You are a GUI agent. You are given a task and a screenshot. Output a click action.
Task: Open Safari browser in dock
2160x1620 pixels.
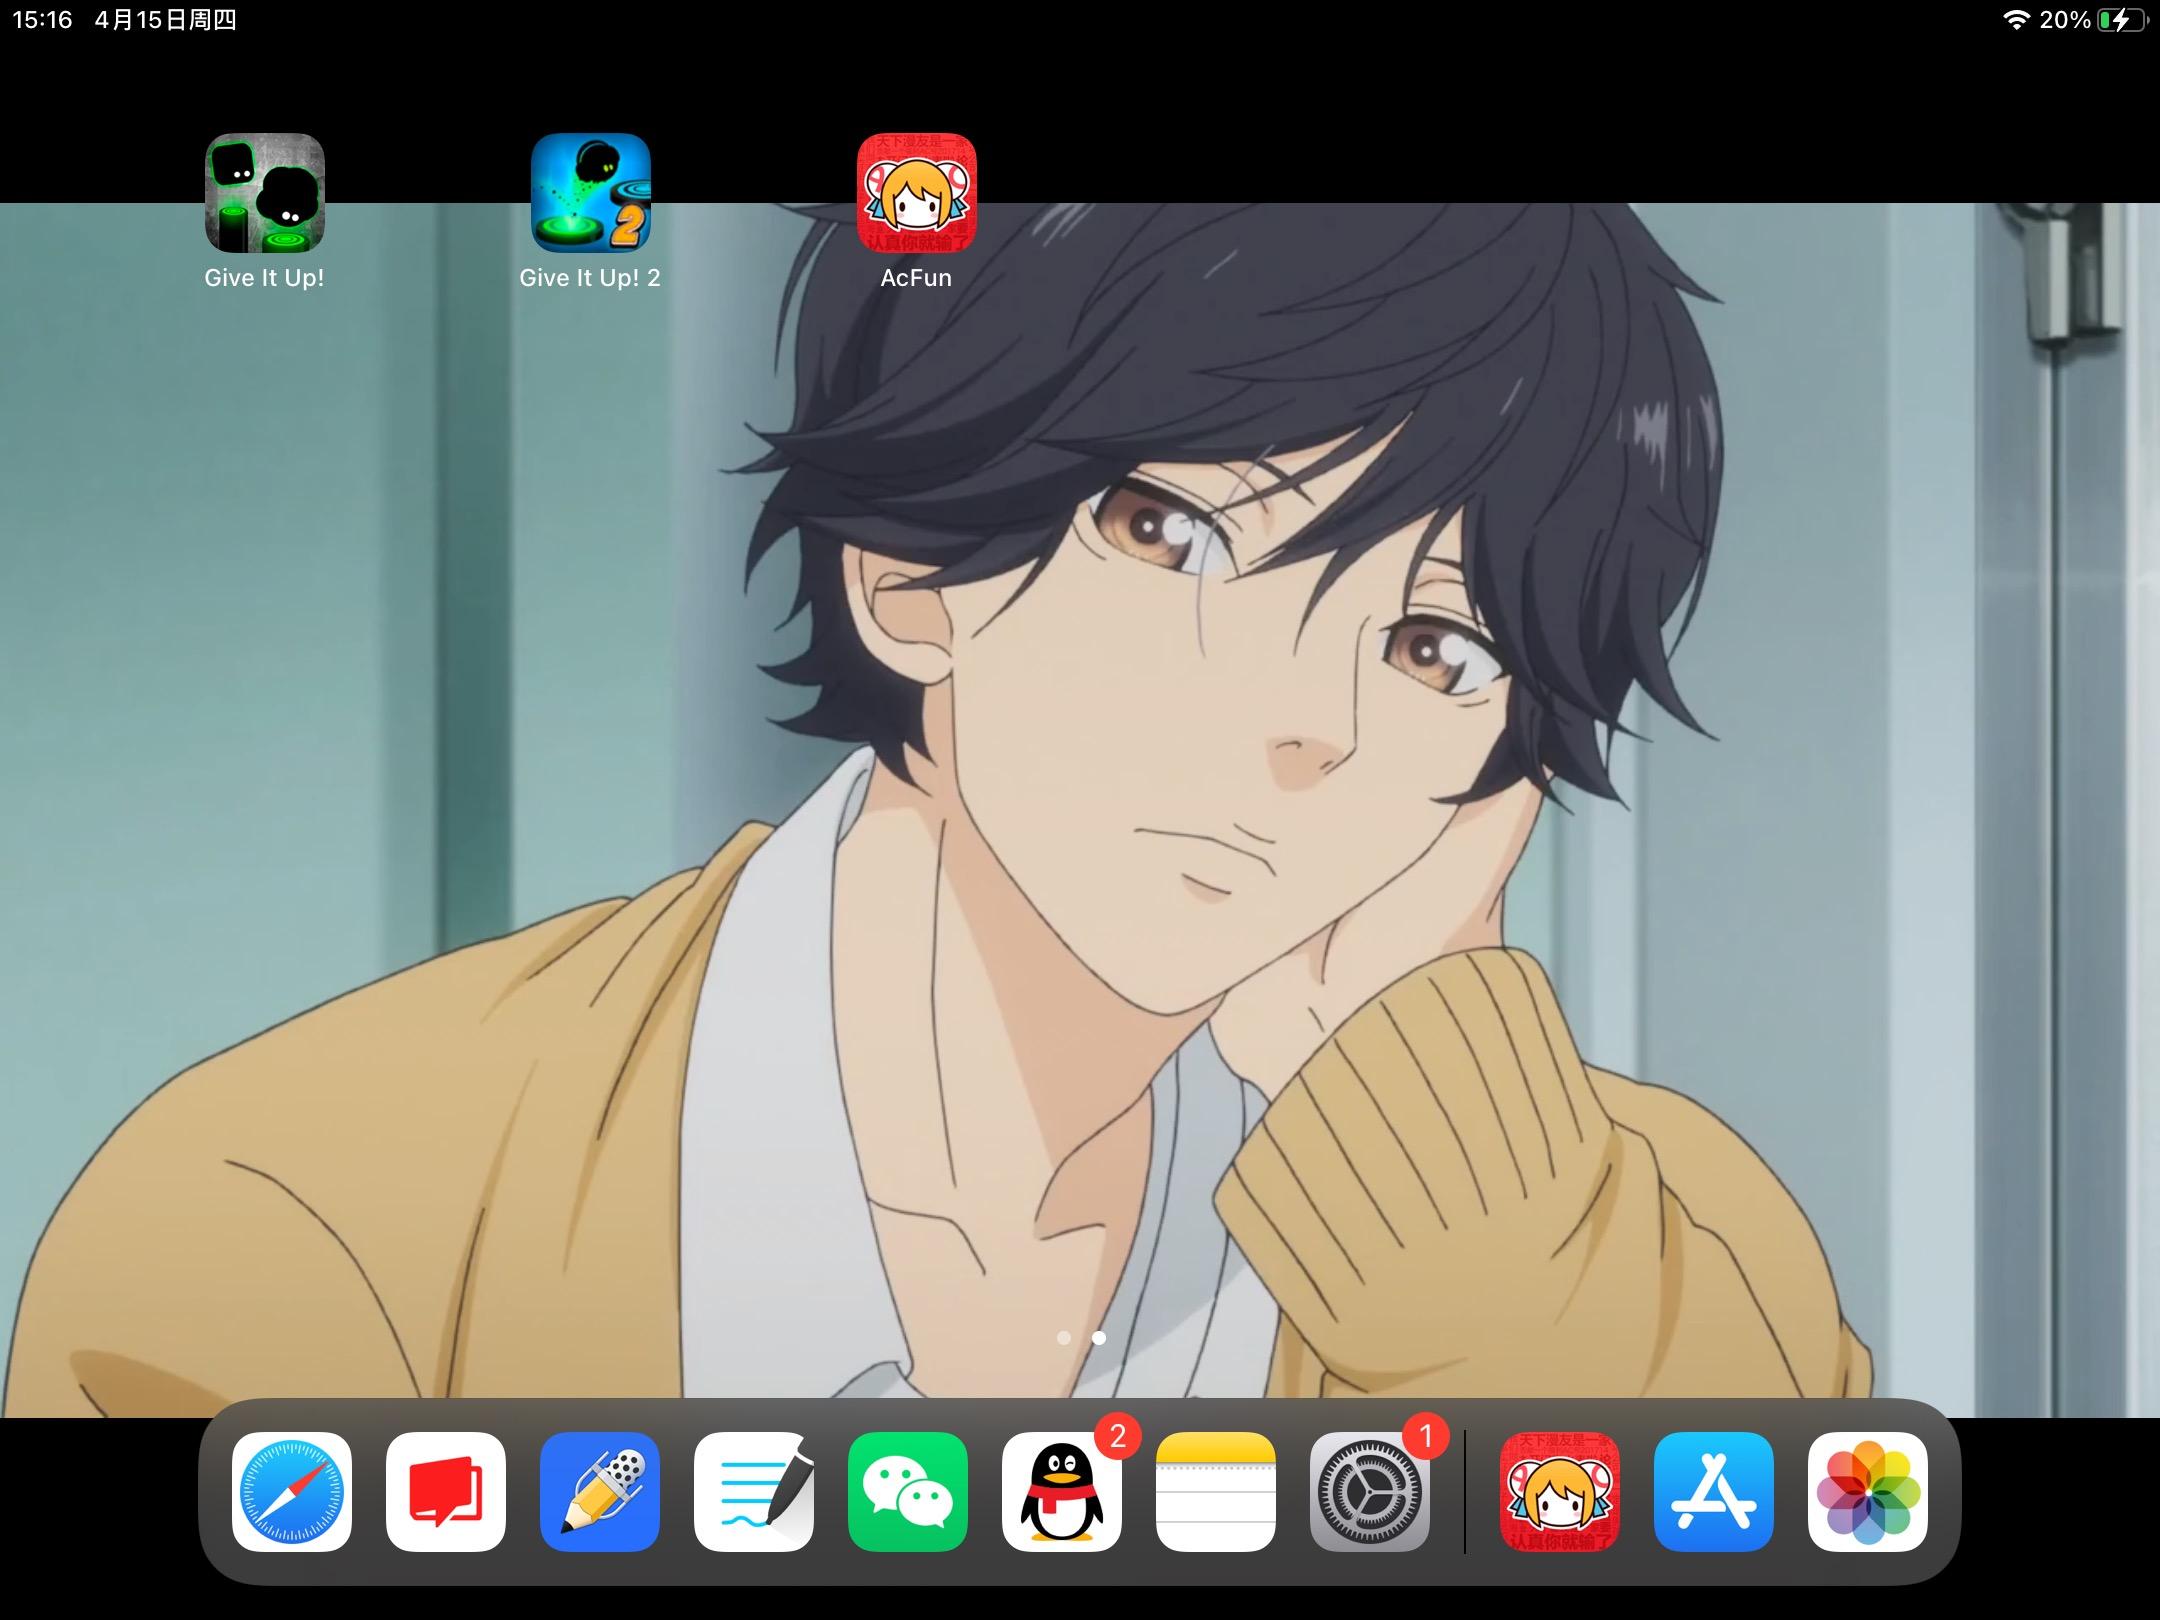coord(292,1492)
